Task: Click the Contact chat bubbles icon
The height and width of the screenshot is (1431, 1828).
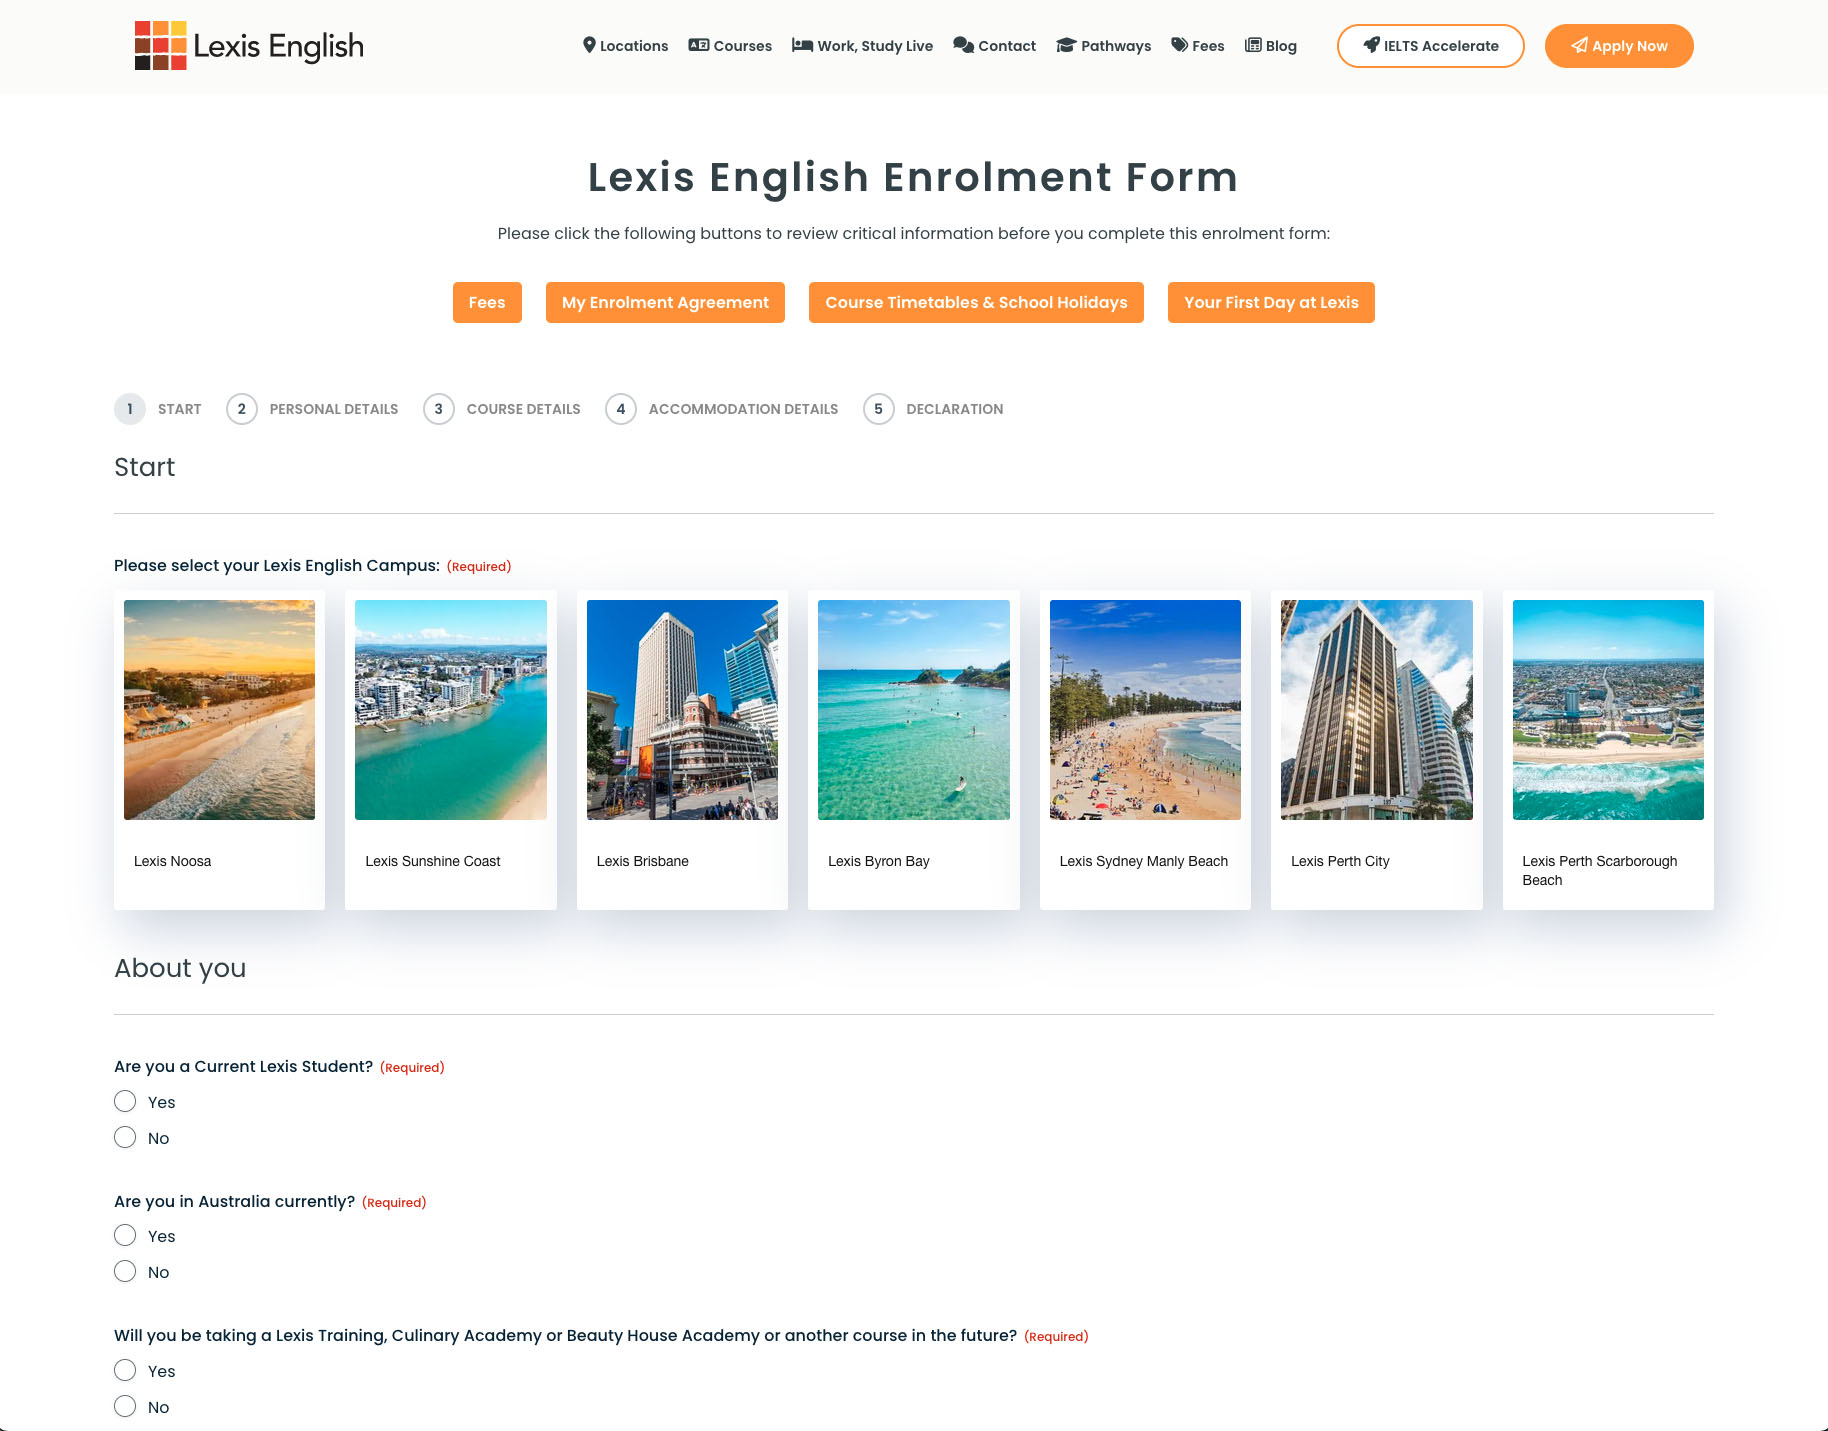Action: pos(963,45)
